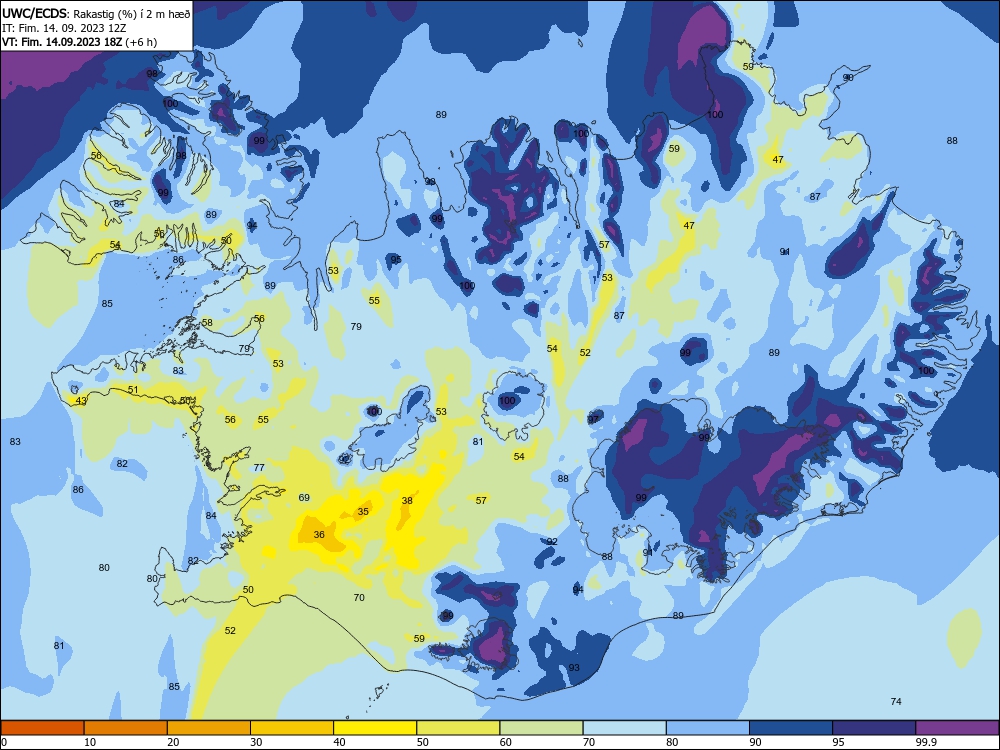Image resolution: width=1000 pixels, height=750 pixels.
Task: Select the legend scale label '60'
Action: pyautogui.click(x=506, y=742)
